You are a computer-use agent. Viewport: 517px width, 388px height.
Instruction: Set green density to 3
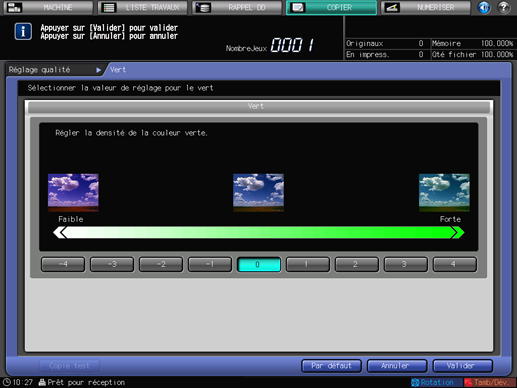[x=406, y=264]
